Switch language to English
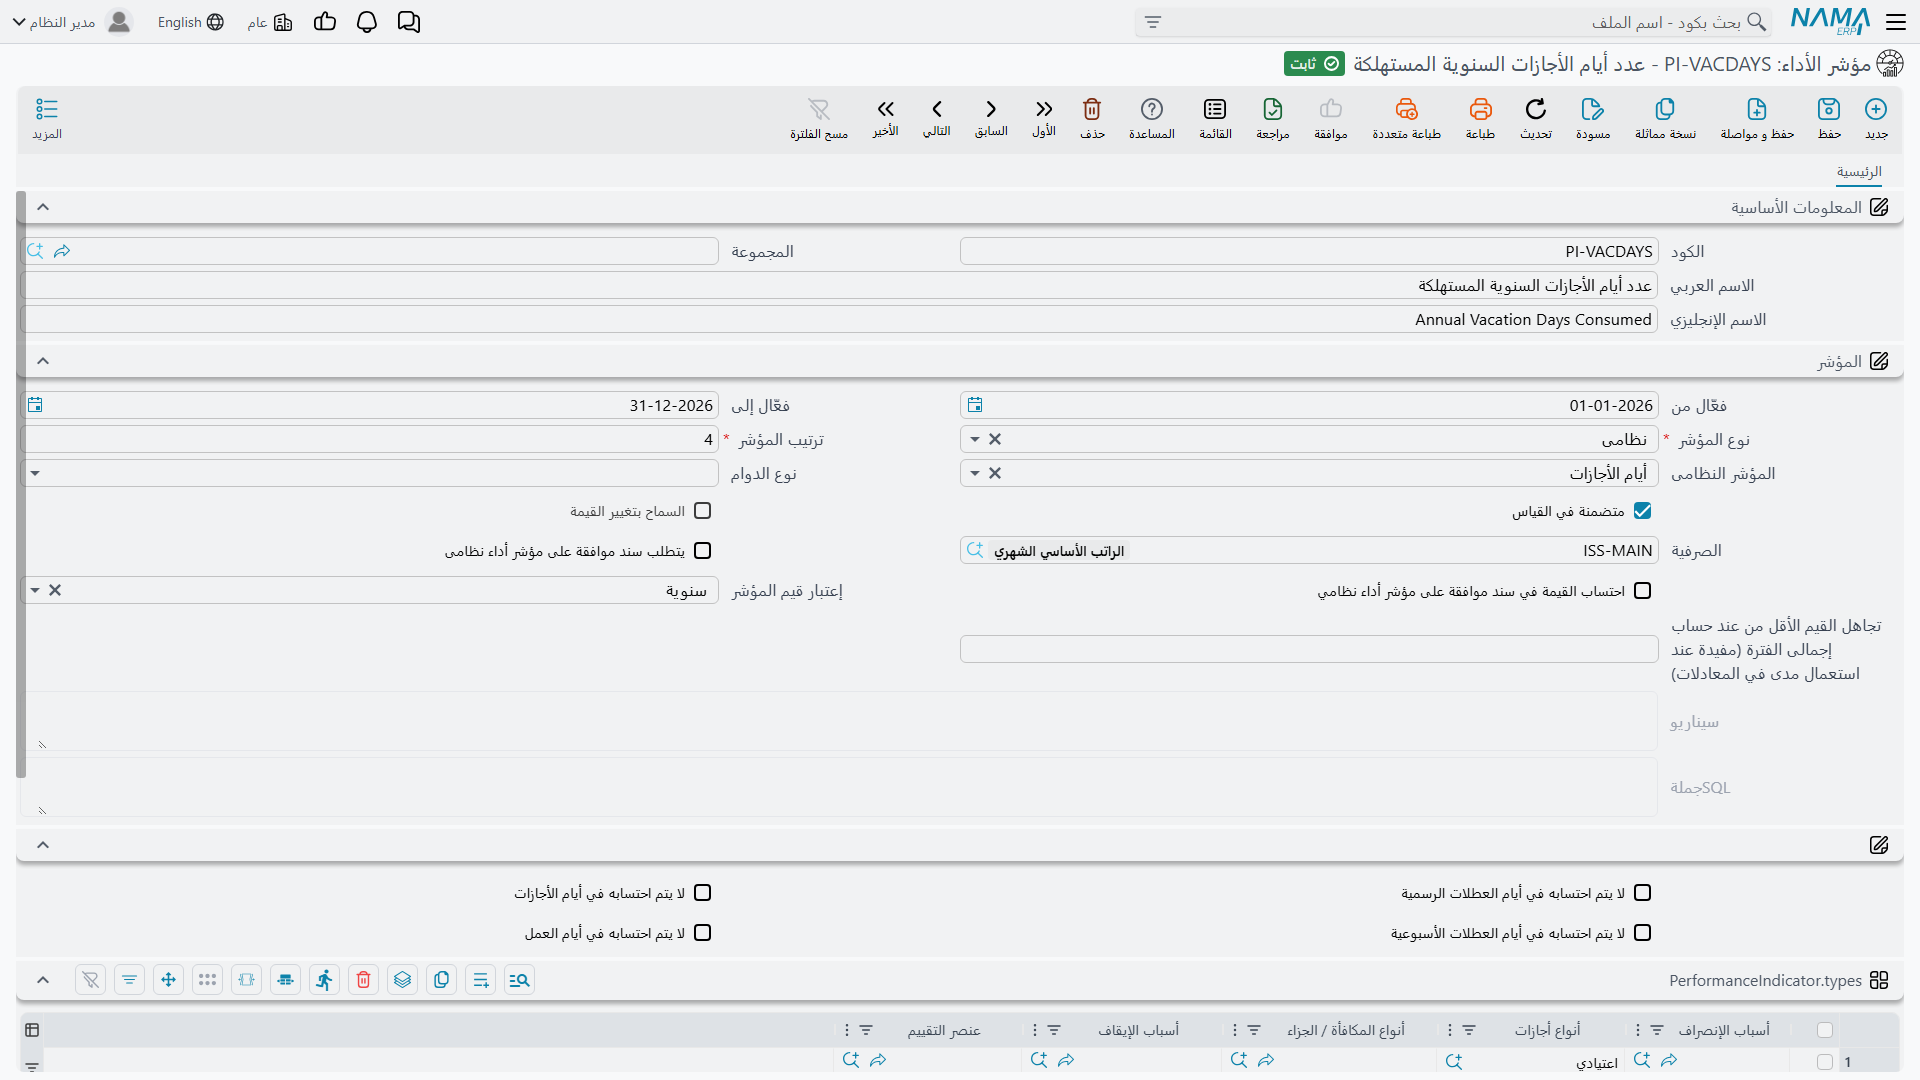 point(190,22)
